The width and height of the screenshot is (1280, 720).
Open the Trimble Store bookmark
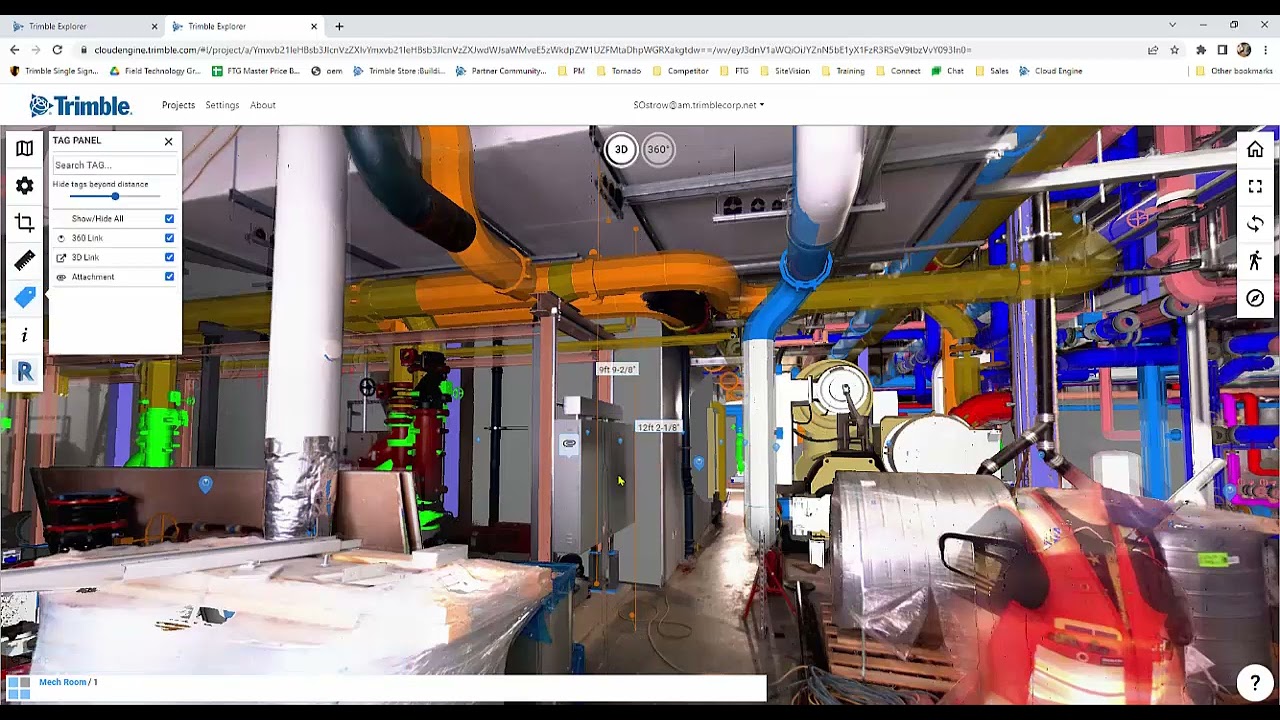tap(399, 71)
